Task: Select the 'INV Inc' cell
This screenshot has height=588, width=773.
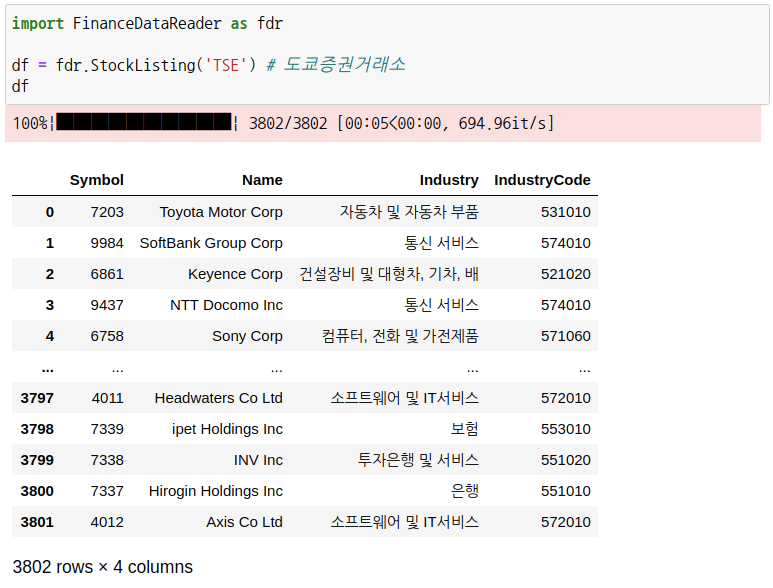Action: [x=258, y=460]
